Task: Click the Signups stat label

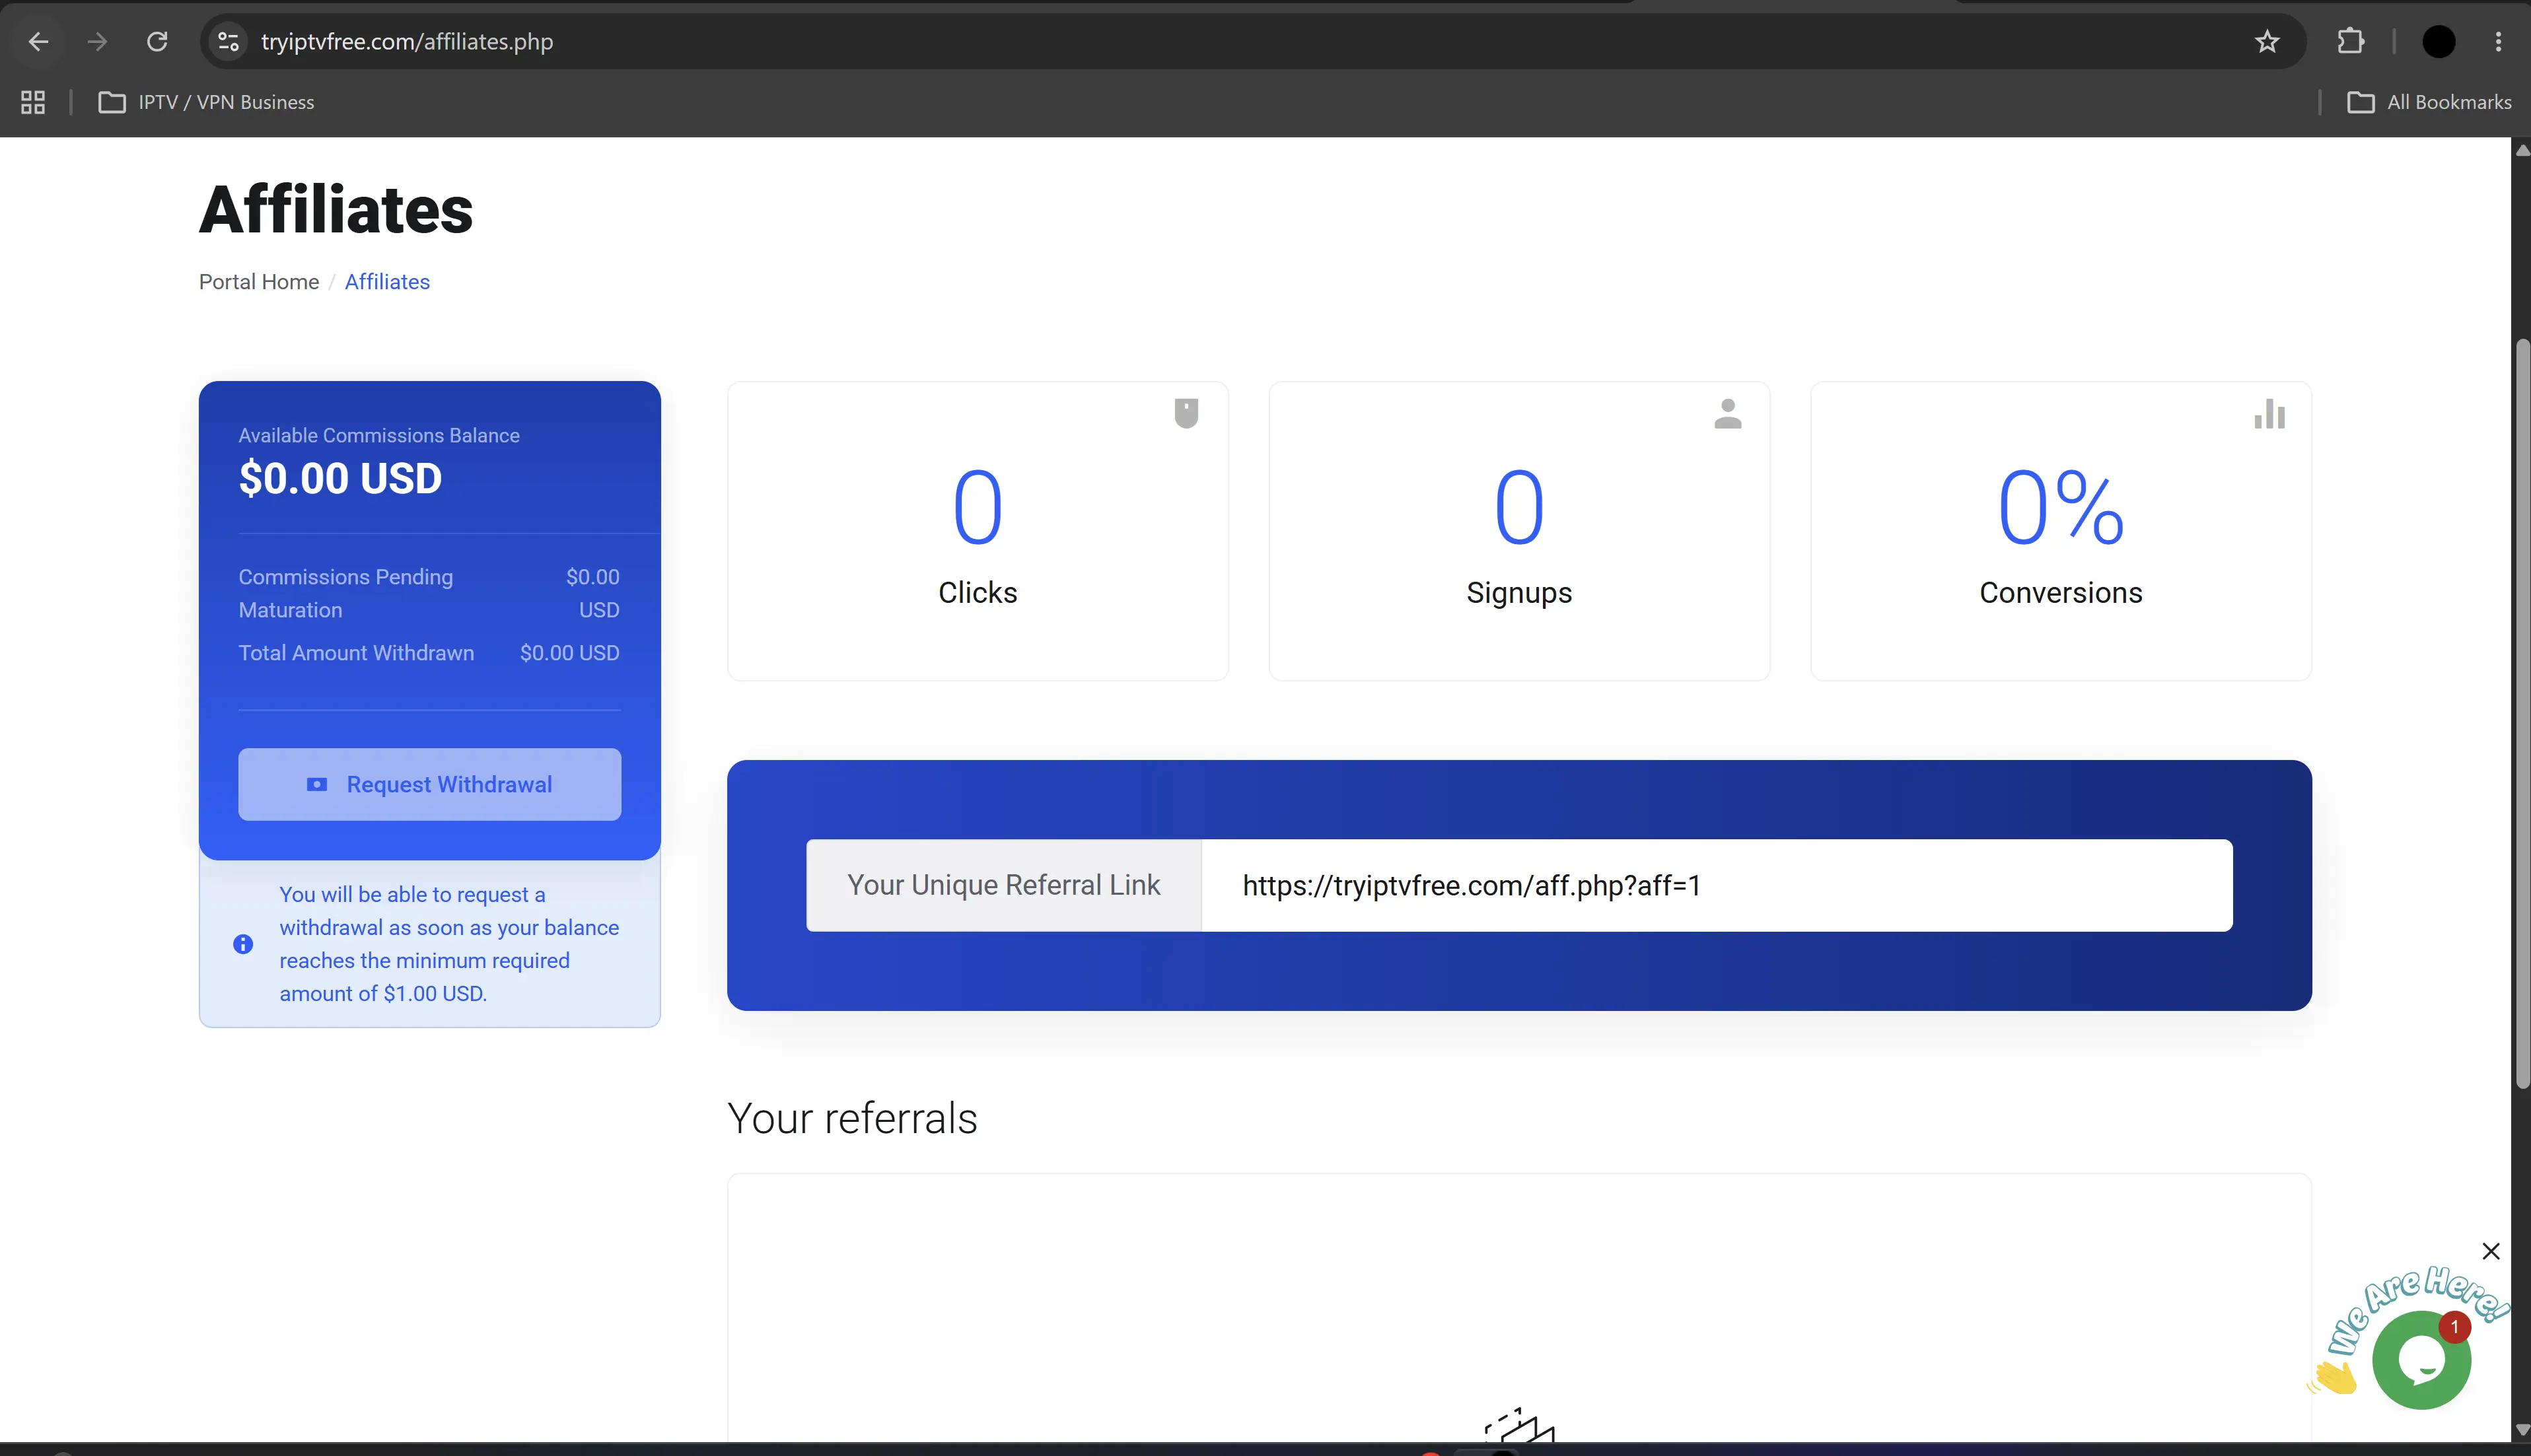Action: click(x=1519, y=593)
